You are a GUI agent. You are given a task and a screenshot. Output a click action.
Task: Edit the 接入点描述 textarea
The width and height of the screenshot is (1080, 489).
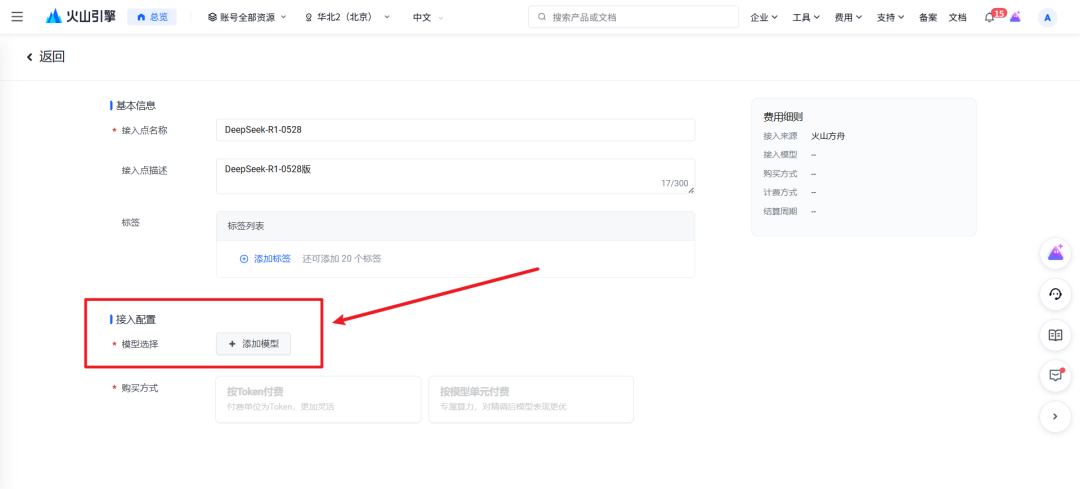click(455, 176)
